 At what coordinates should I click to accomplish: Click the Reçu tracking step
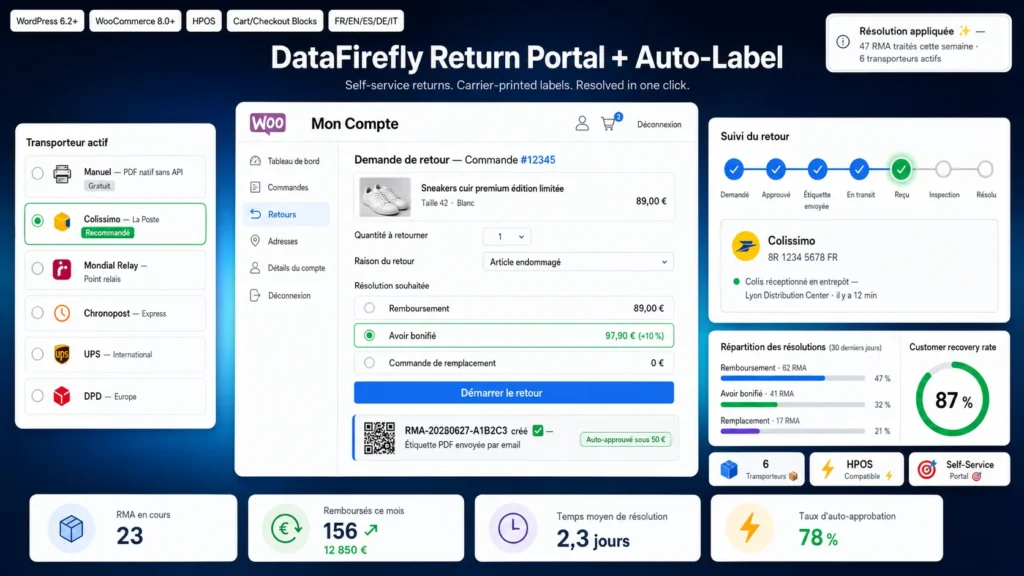point(901,170)
